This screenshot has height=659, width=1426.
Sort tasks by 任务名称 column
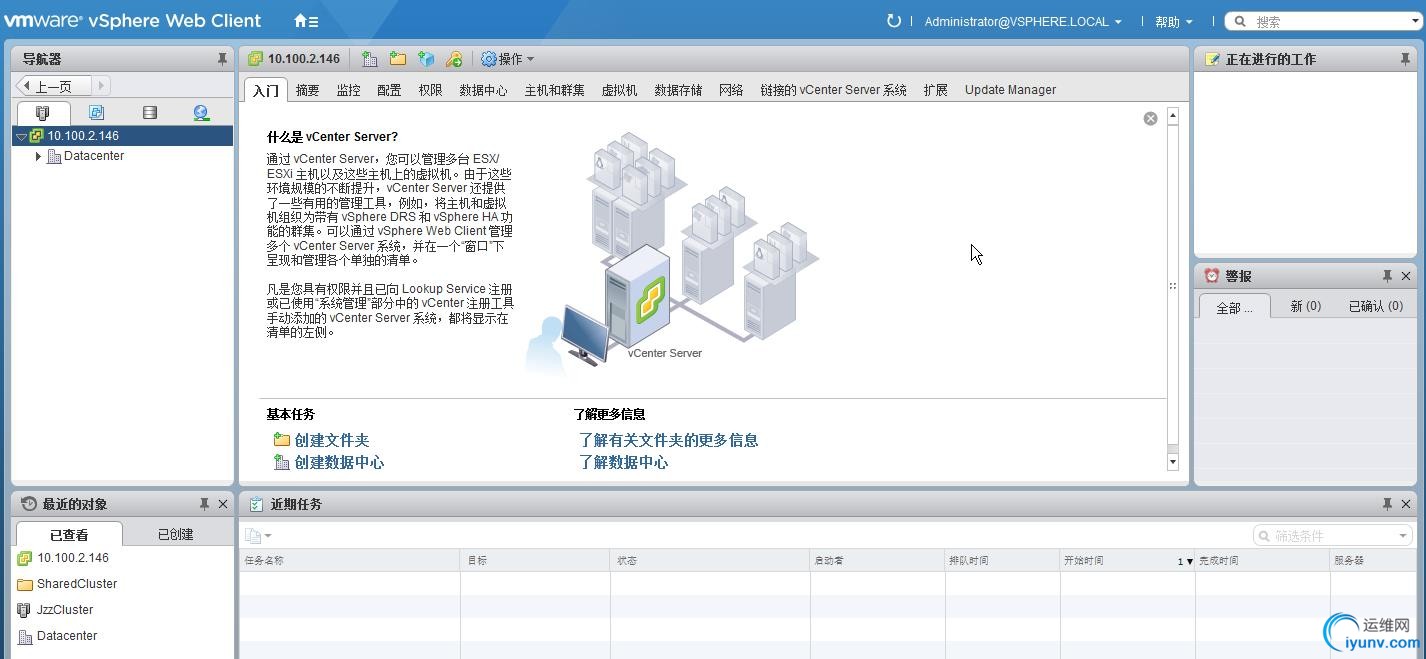tap(349, 561)
